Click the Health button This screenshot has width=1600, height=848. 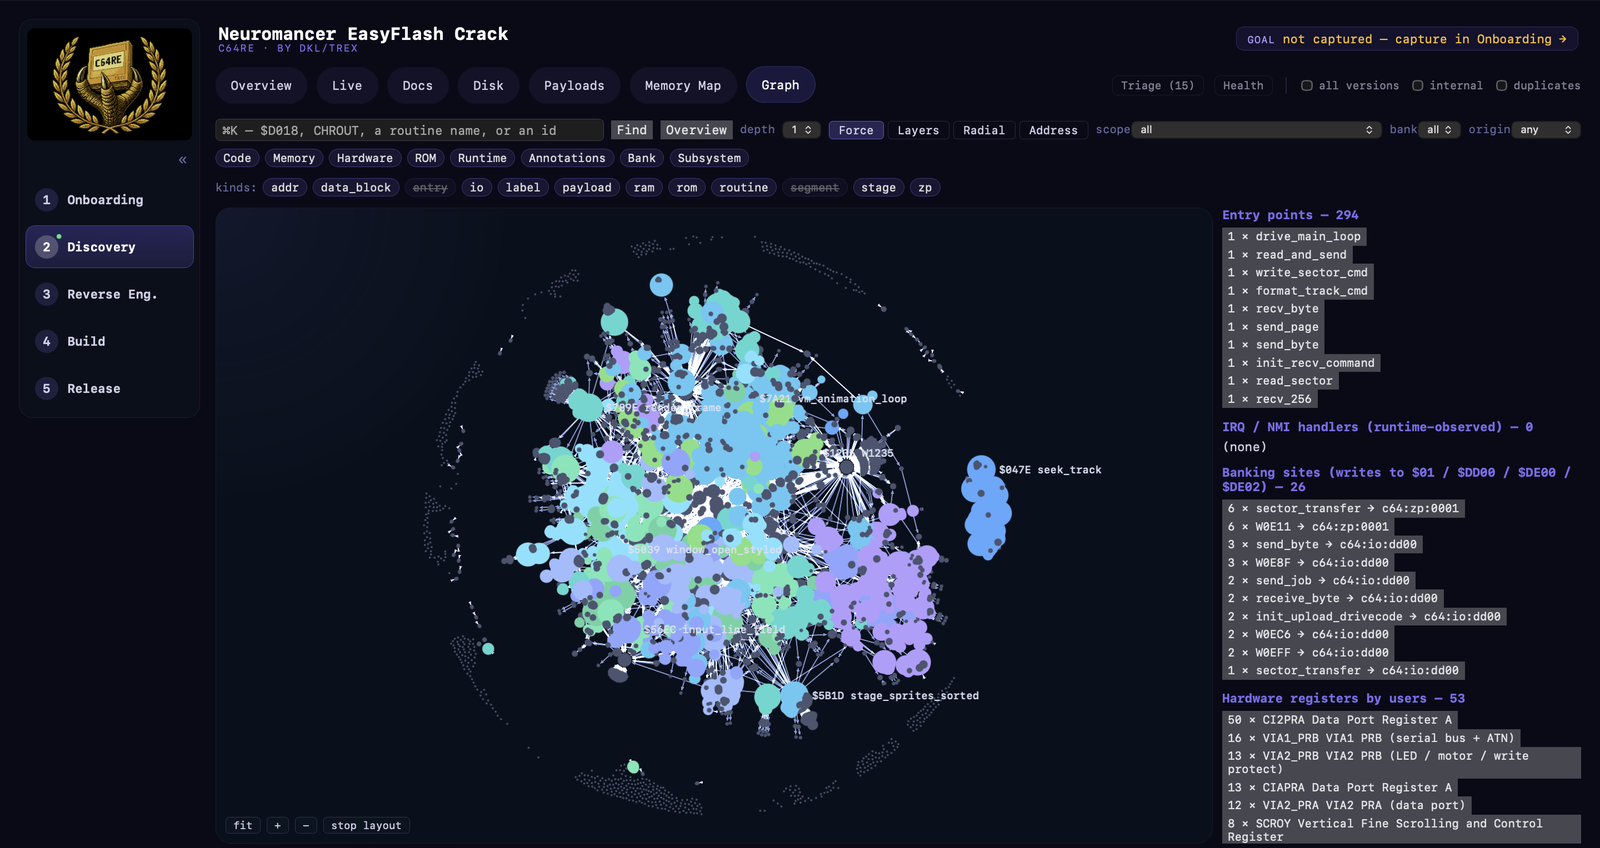[x=1243, y=86]
